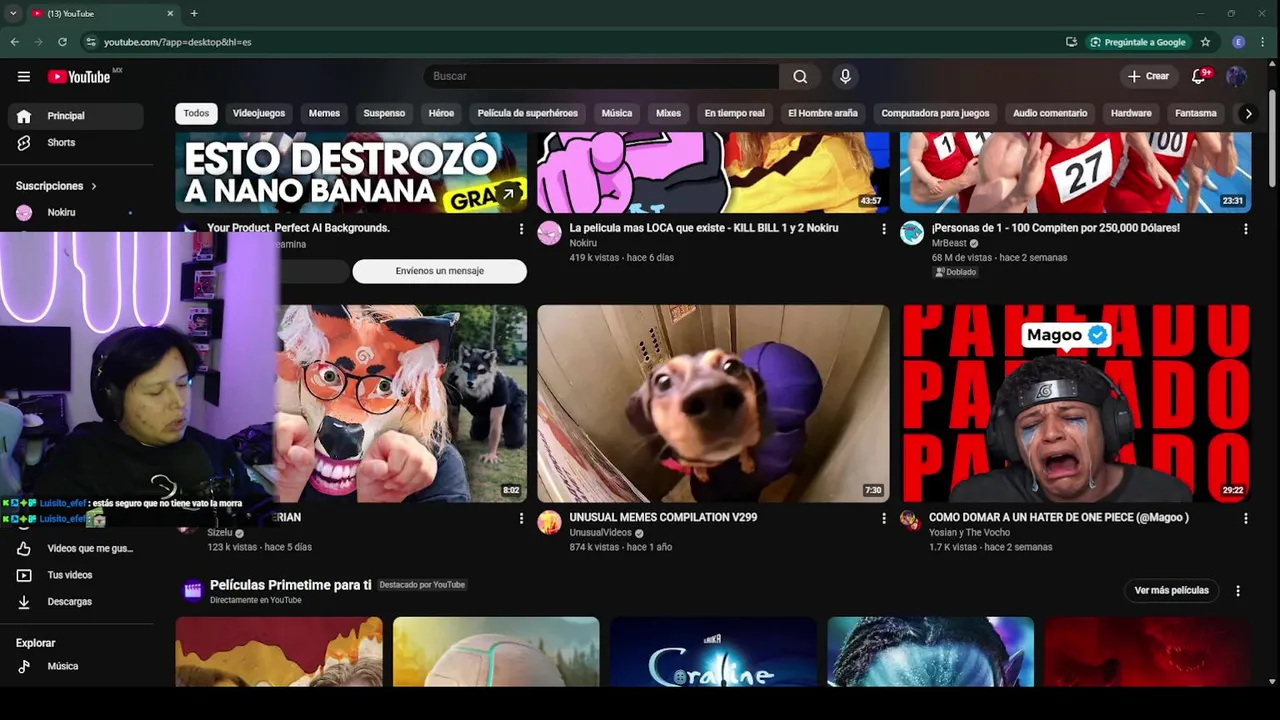Open the Coraline movie poster
The height and width of the screenshot is (720, 1280).
point(713,652)
